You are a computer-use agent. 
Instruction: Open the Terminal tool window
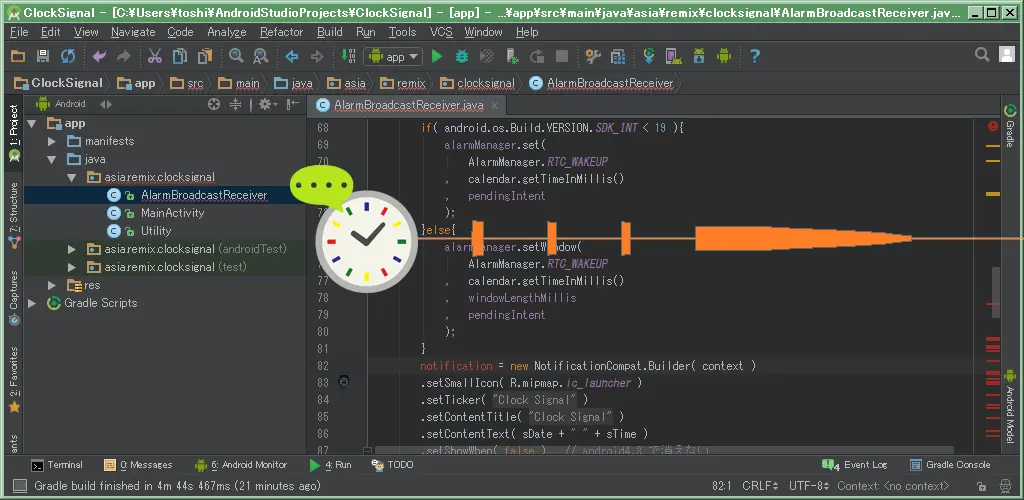point(57,465)
